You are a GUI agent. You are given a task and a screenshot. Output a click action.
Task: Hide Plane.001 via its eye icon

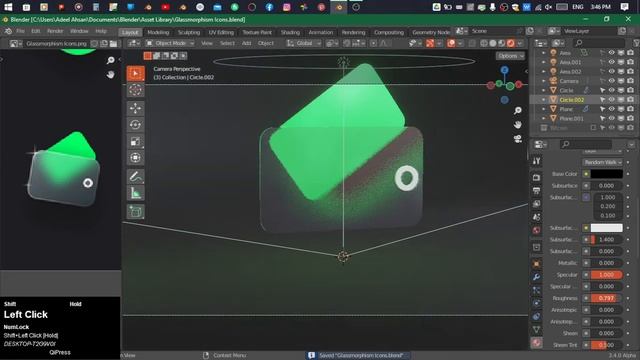(x=611, y=118)
